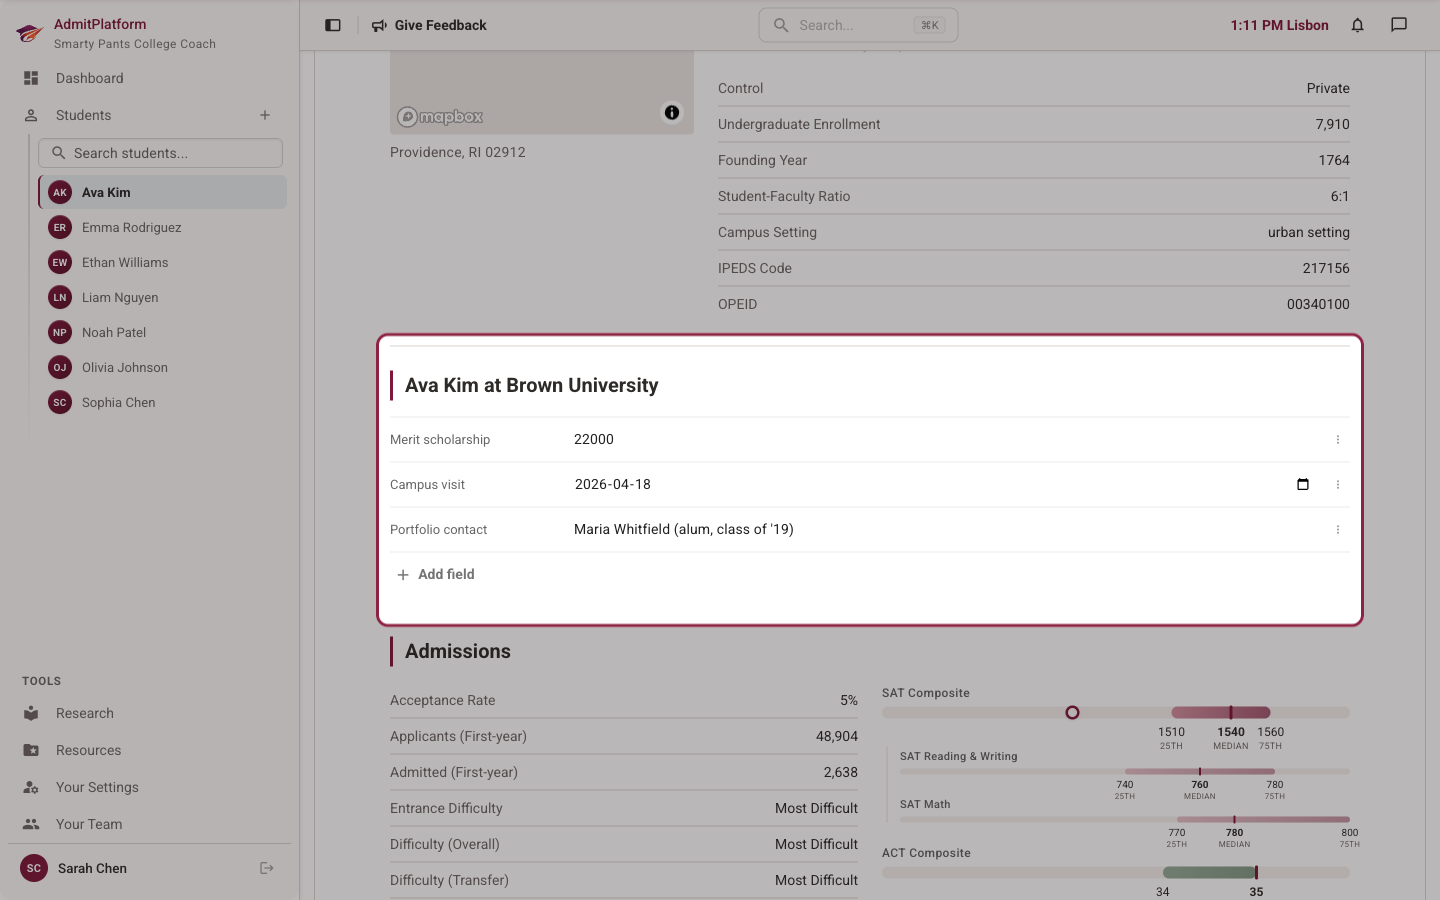Click the Undergraduate Enrollment value 7,910
The width and height of the screenshot is (1440, 900).
click(1332, 124)
